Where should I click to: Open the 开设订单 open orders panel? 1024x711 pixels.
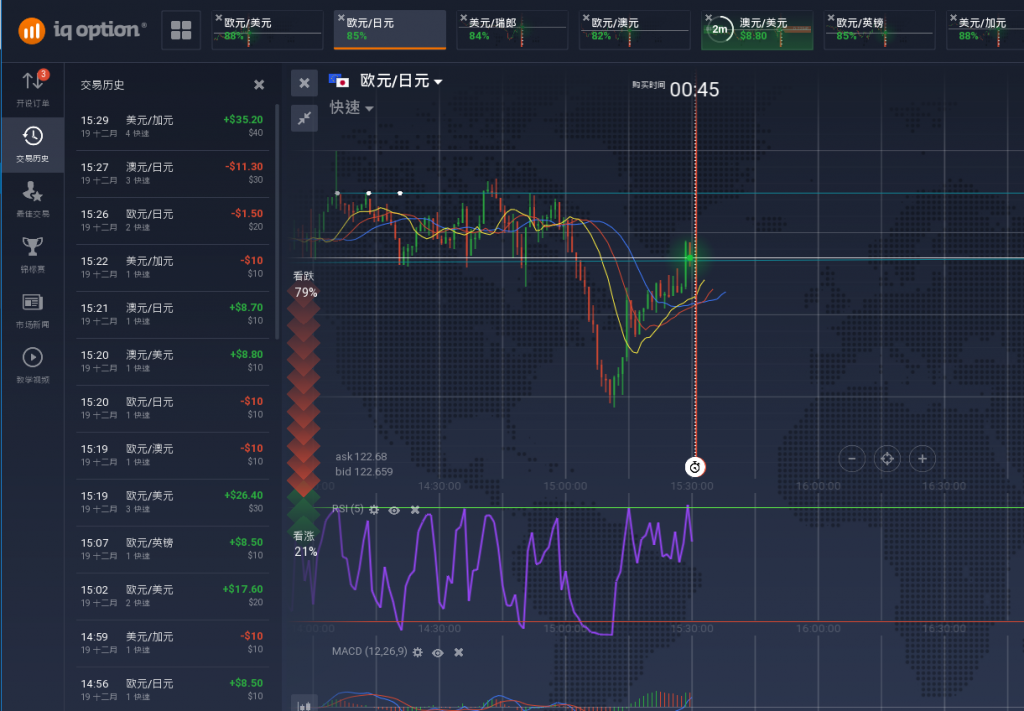[x=32, y=89]
